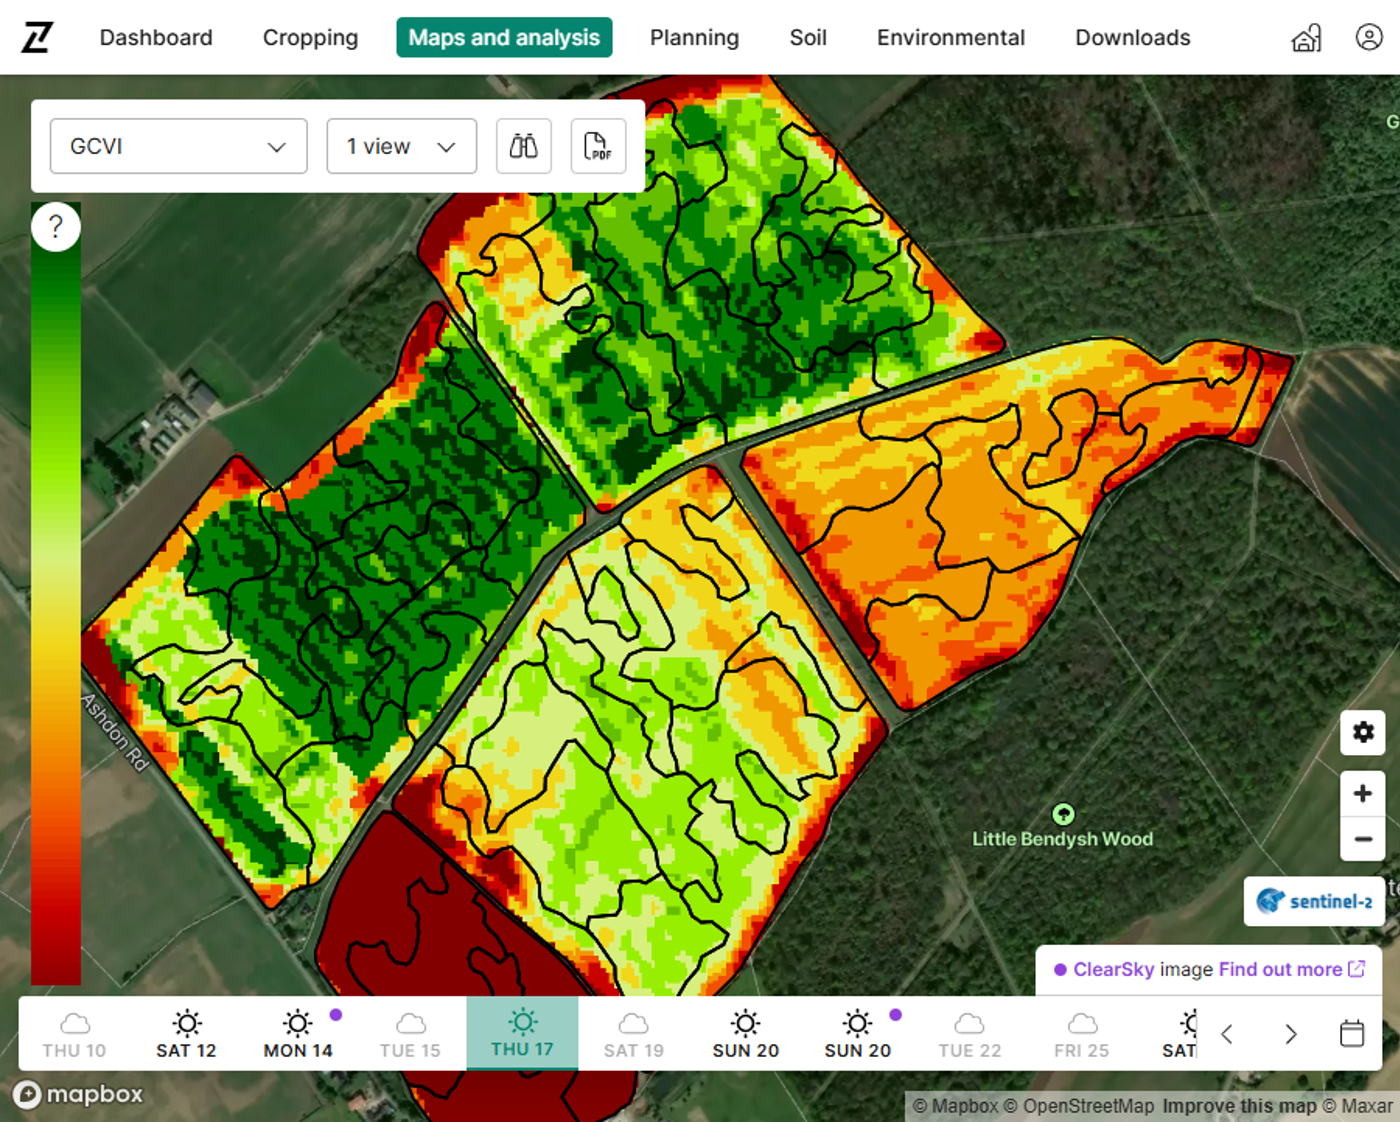Open the farm home icon

click(1306, 38)
